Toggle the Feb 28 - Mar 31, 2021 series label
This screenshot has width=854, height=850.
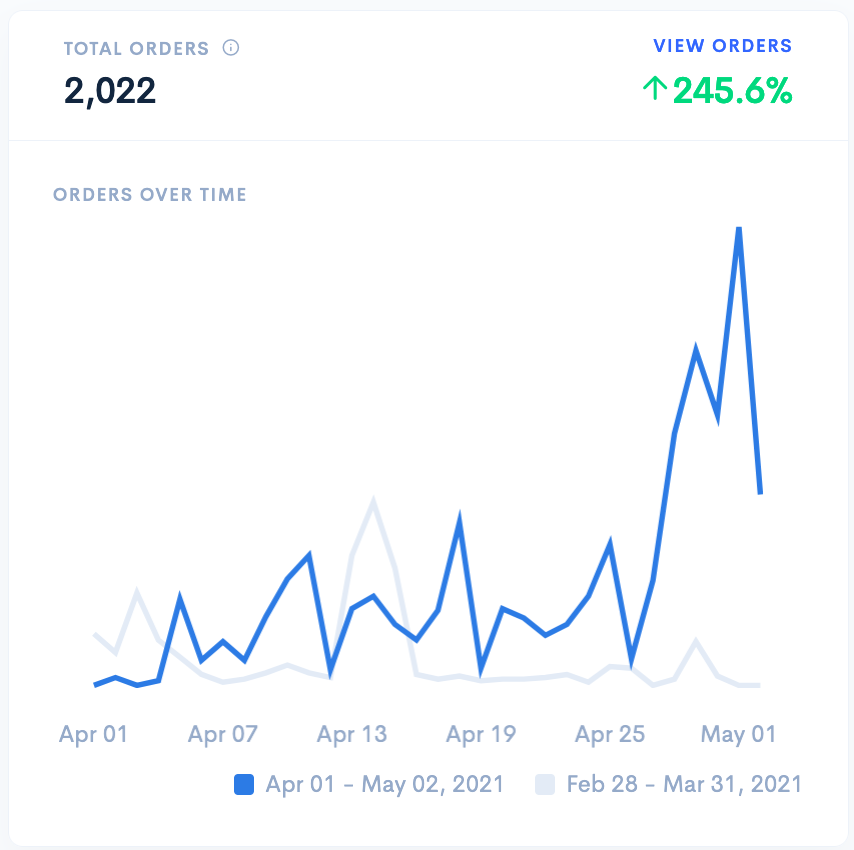tap(684, 784)
